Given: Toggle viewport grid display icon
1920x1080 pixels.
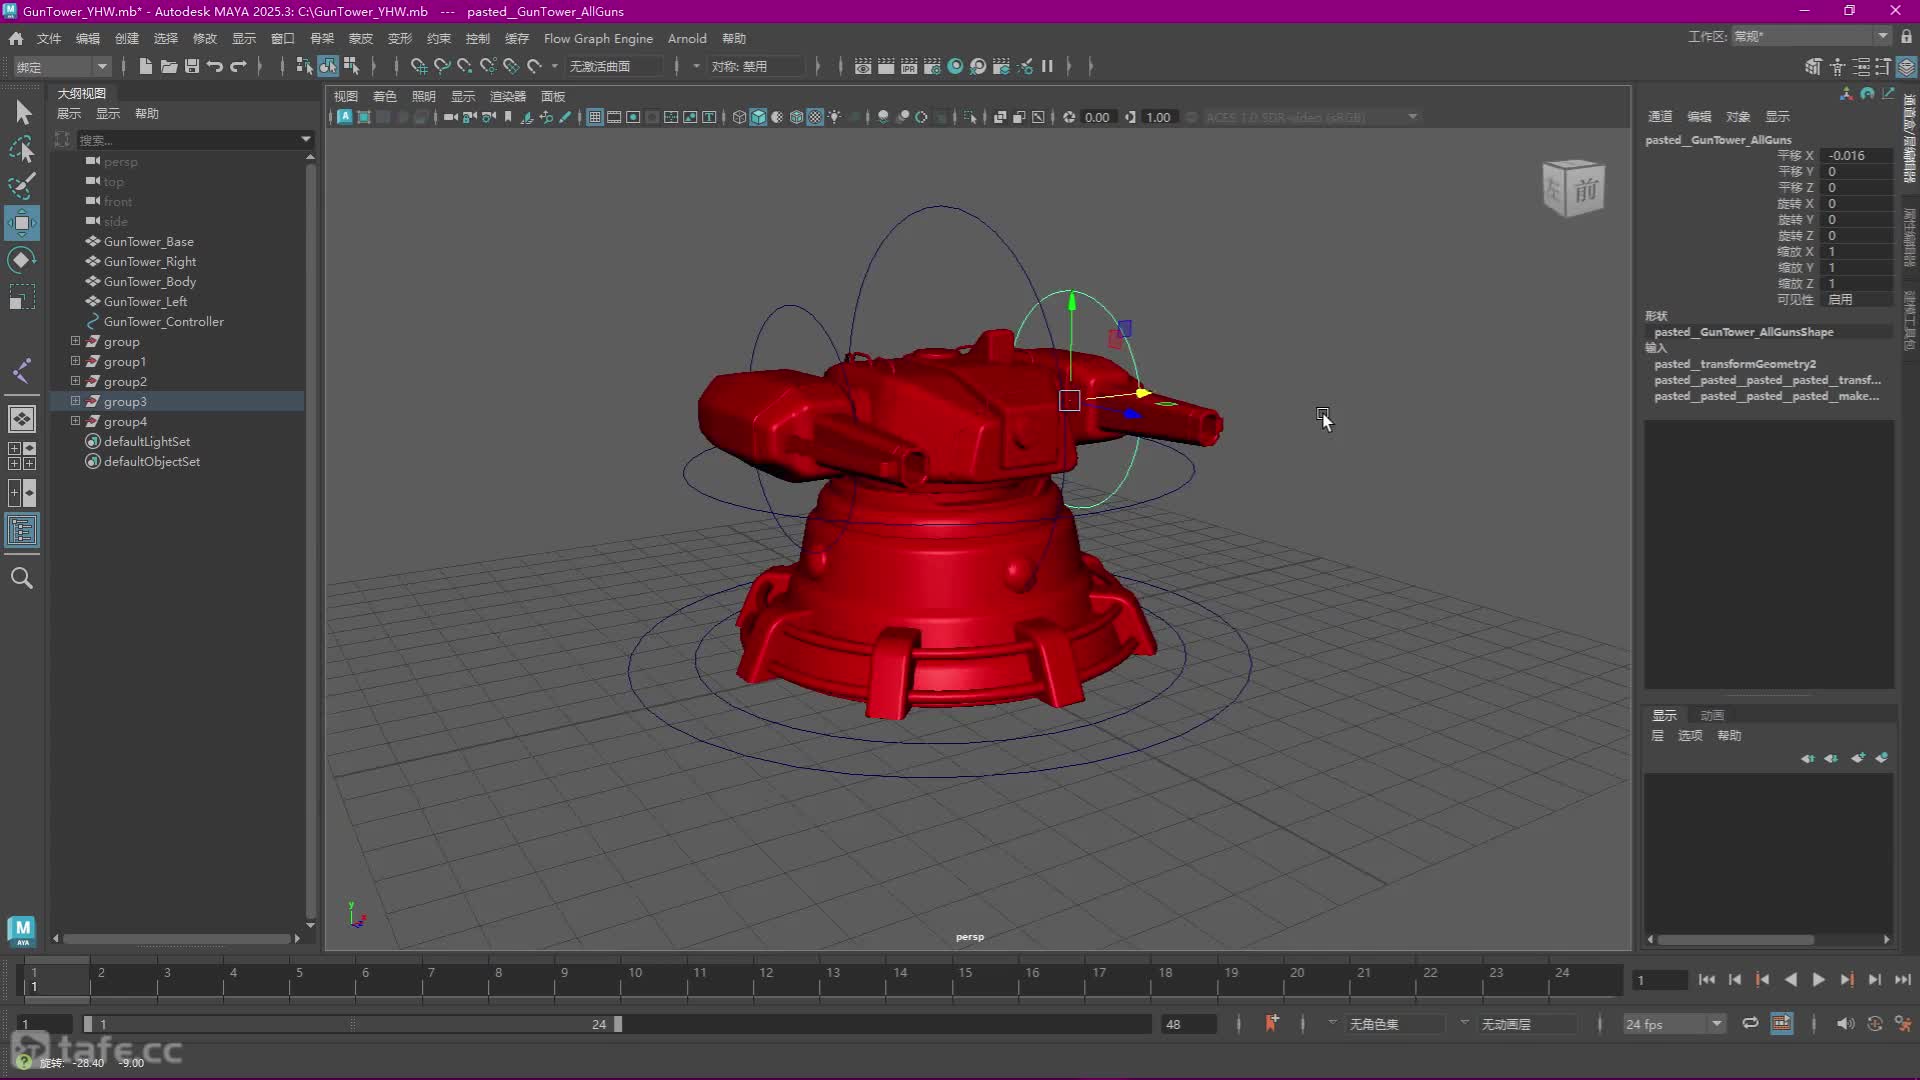Looking at the screenshot, I should click(x=595, y=117).
